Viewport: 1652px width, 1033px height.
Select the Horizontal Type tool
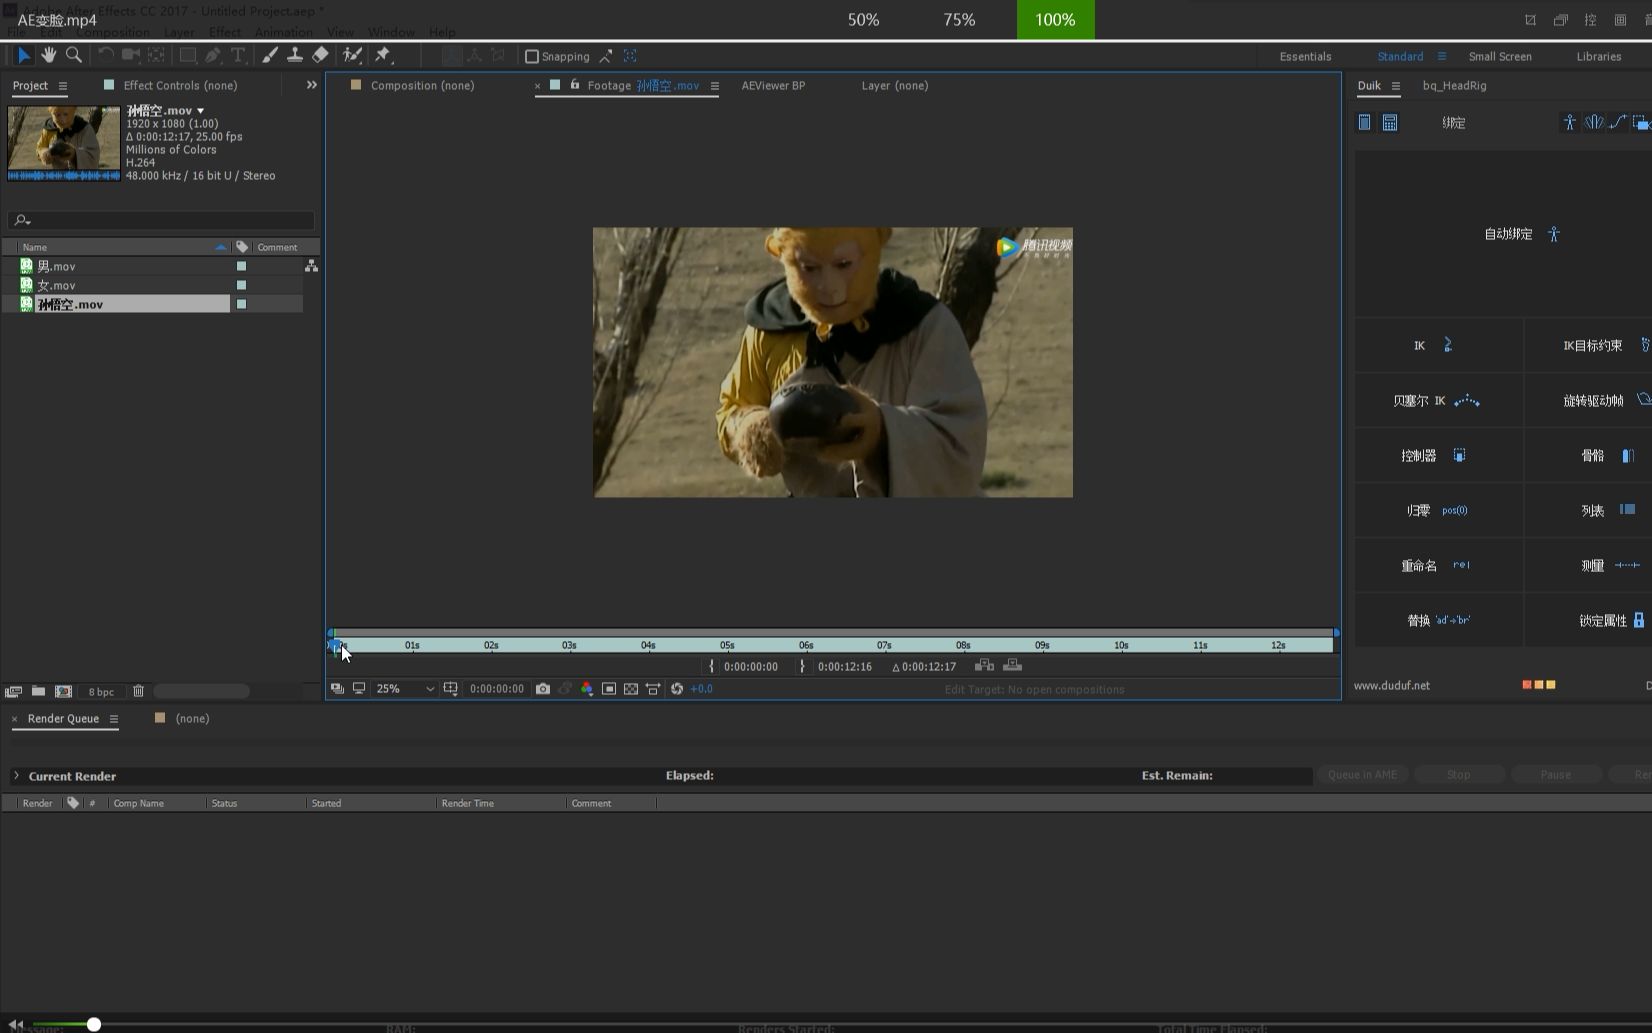pos(238,56)
